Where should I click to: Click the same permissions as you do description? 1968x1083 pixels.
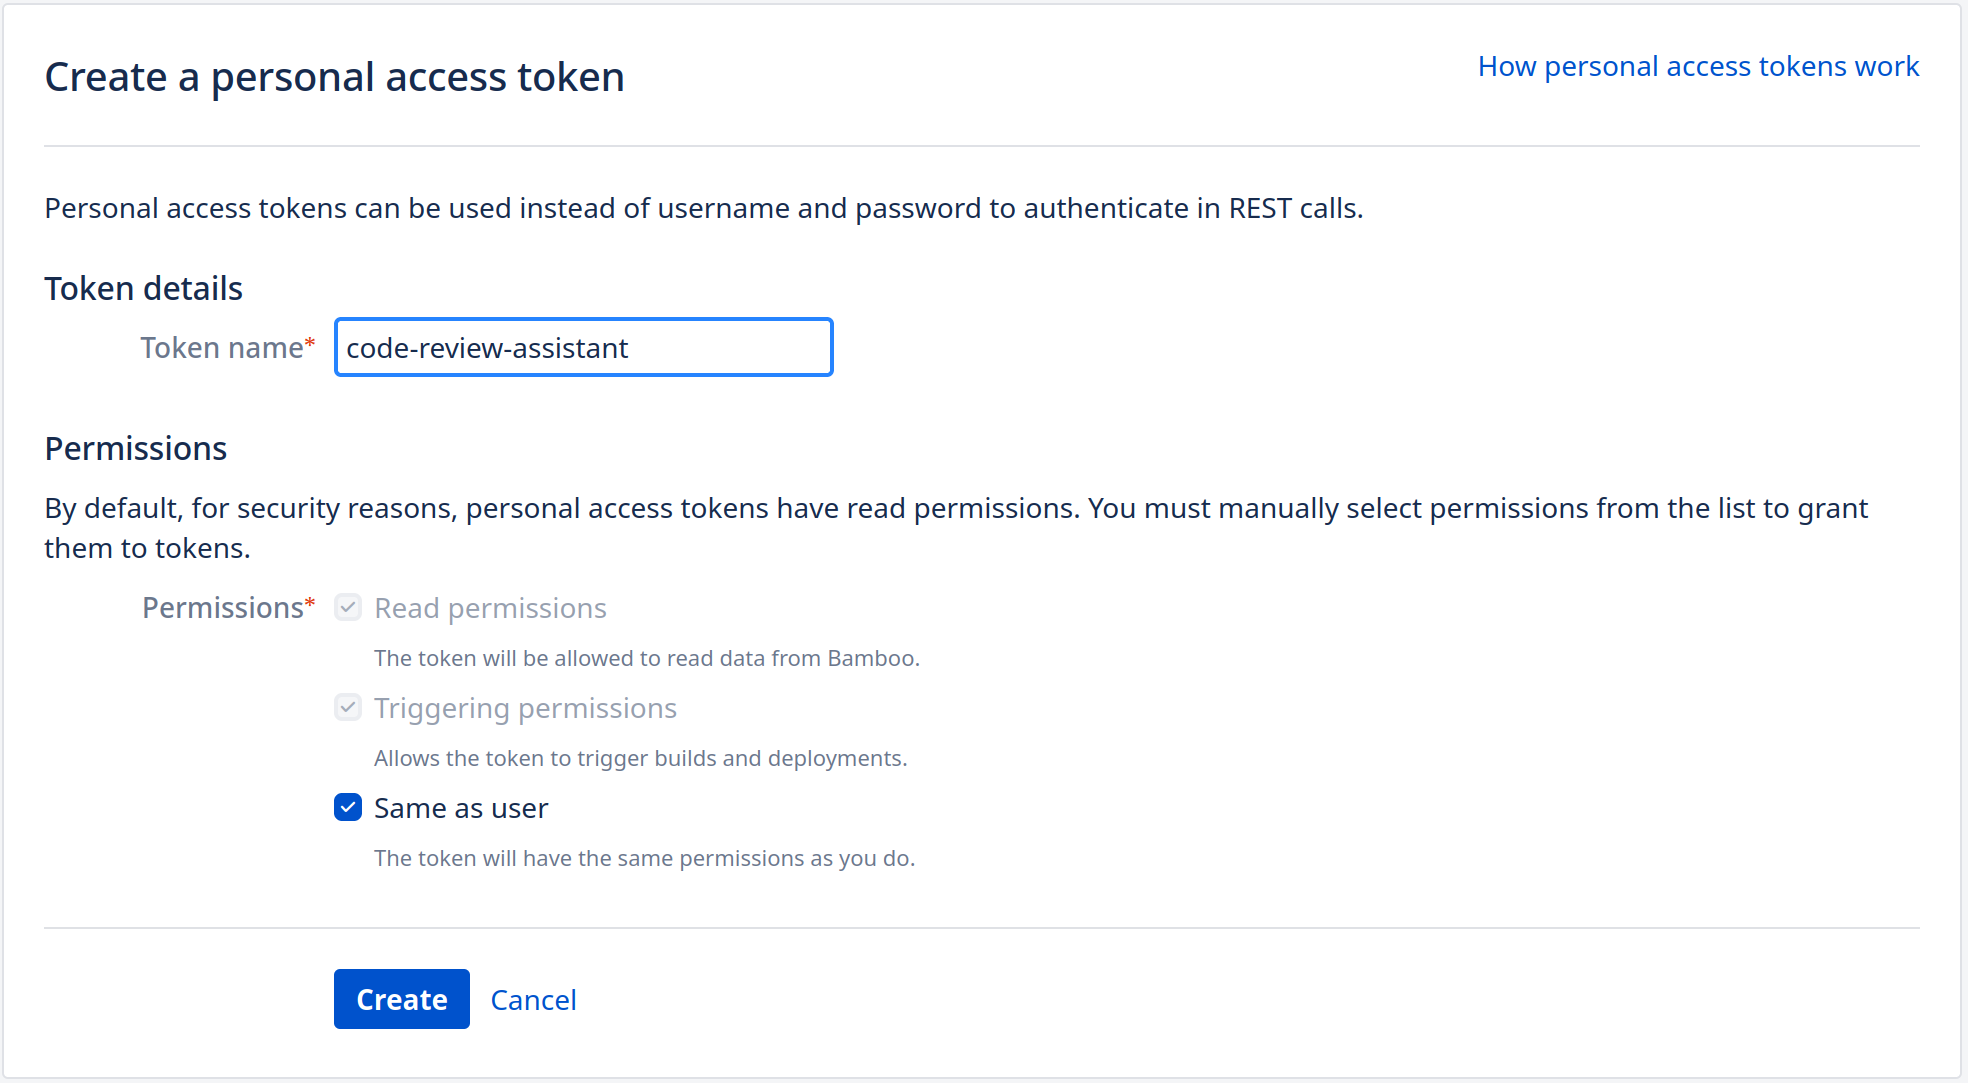[644, 858]
